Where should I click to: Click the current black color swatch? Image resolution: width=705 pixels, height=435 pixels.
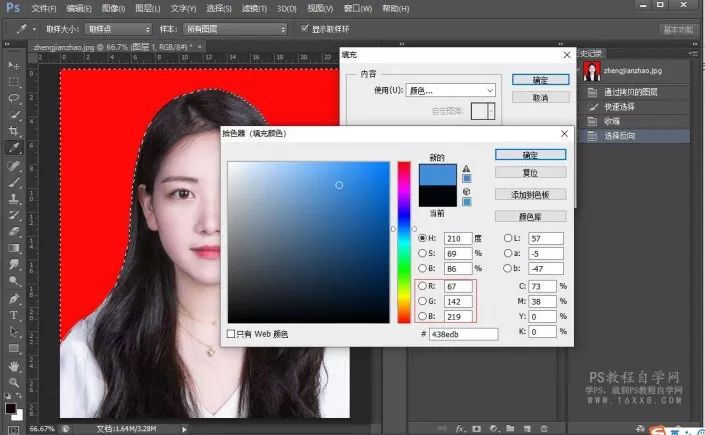click(437, 196)
